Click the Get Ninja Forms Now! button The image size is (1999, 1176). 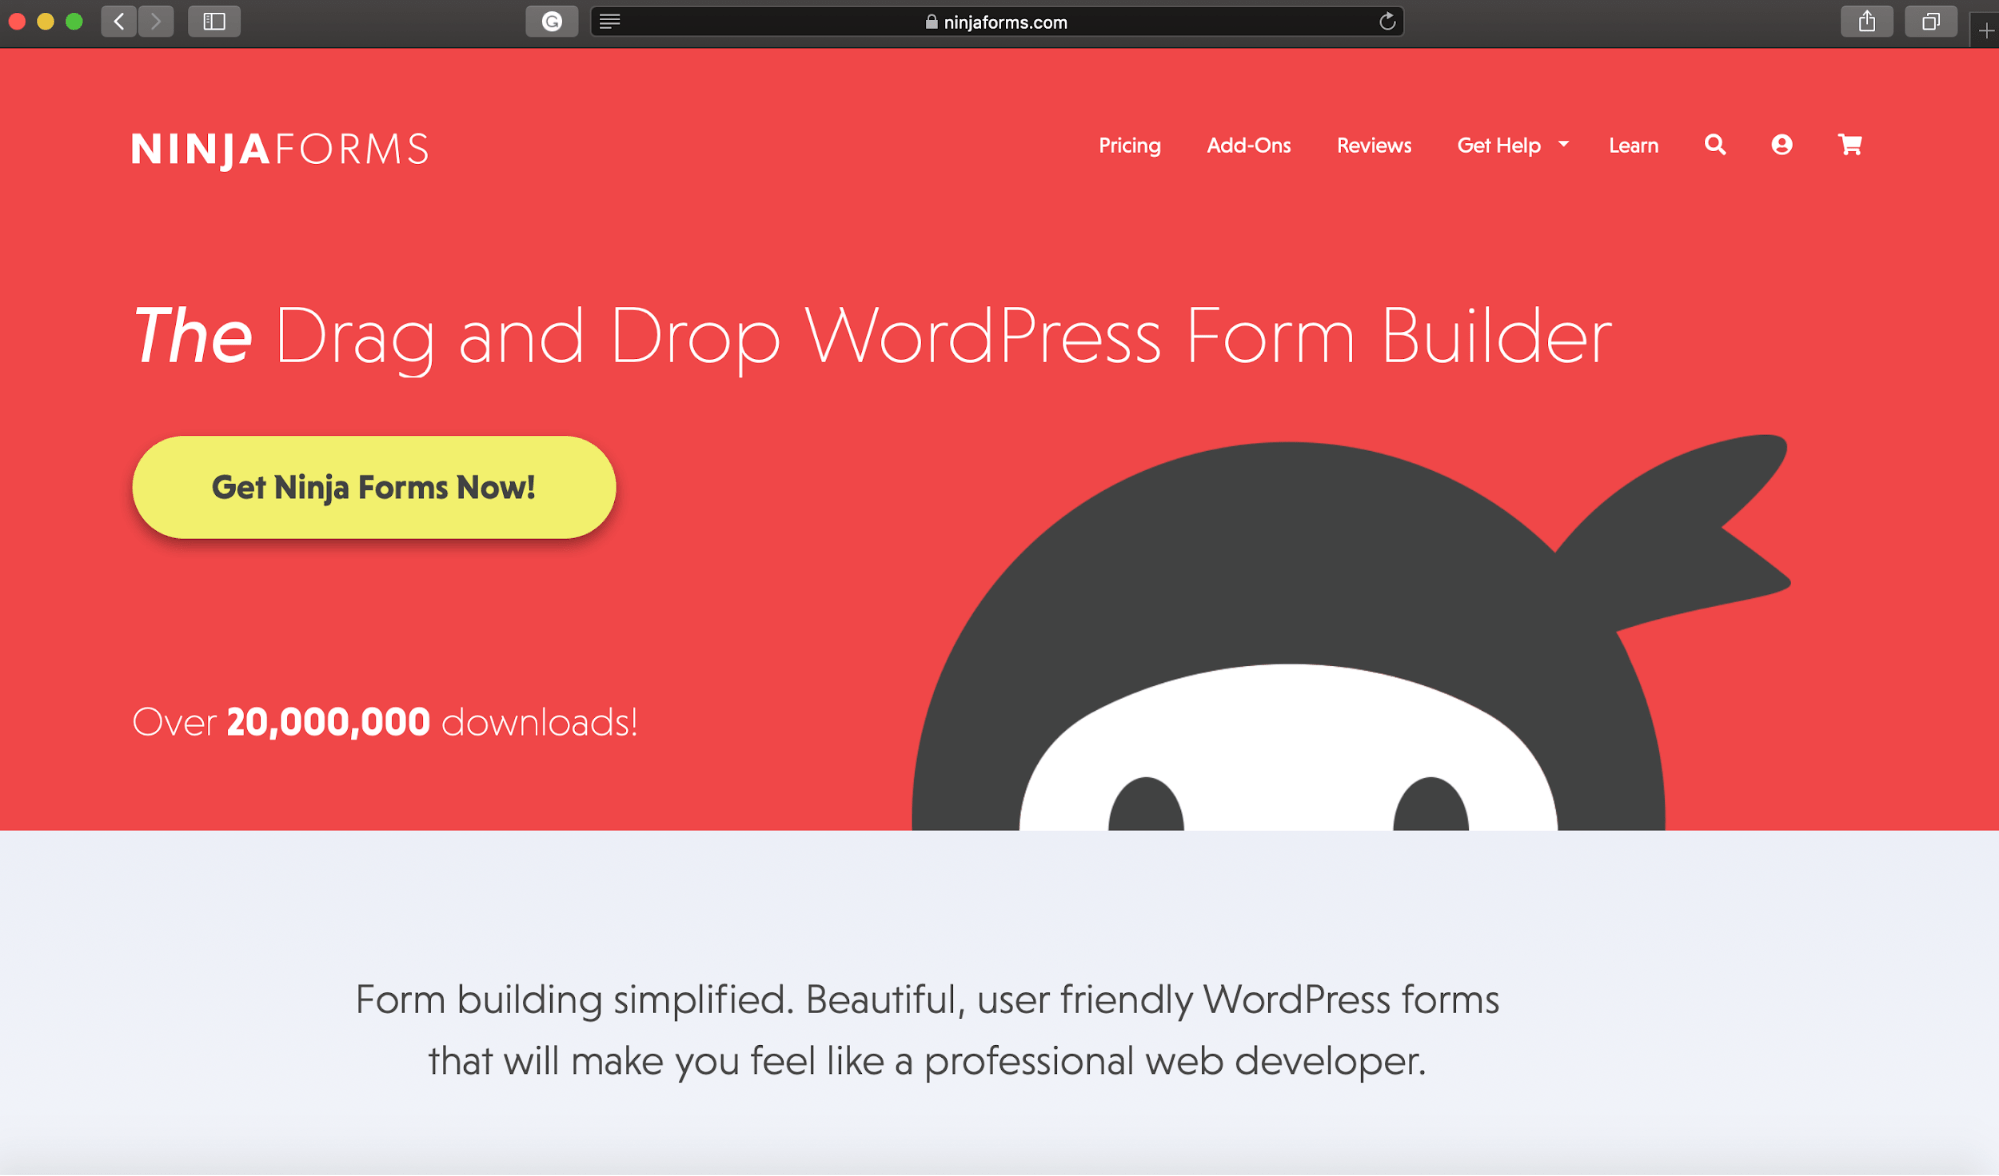[x=374, y=487]
